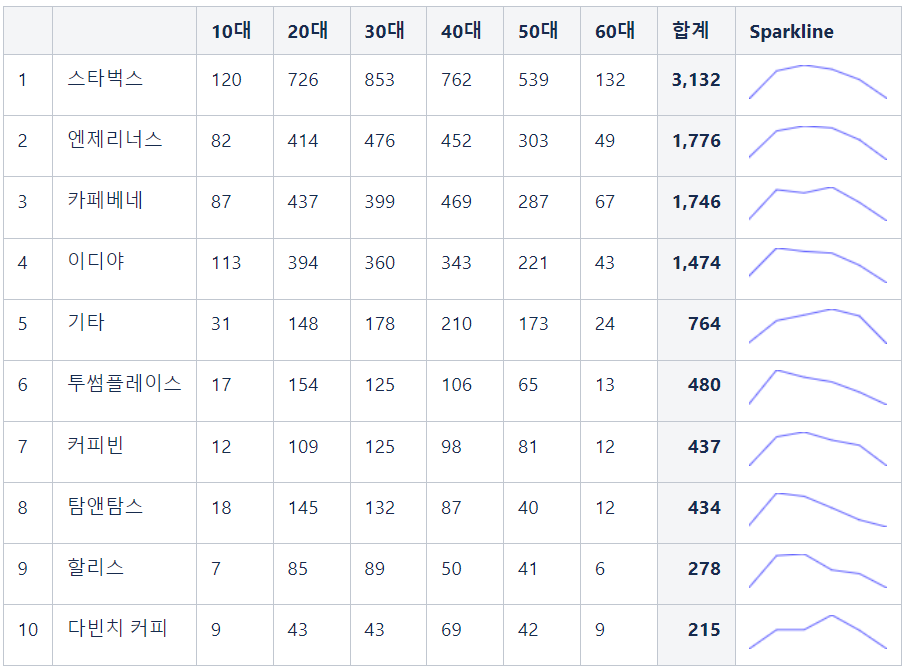Click the 카페베네 sparkline chart
This screenshot has height=672, width=908.
(818, 204)
